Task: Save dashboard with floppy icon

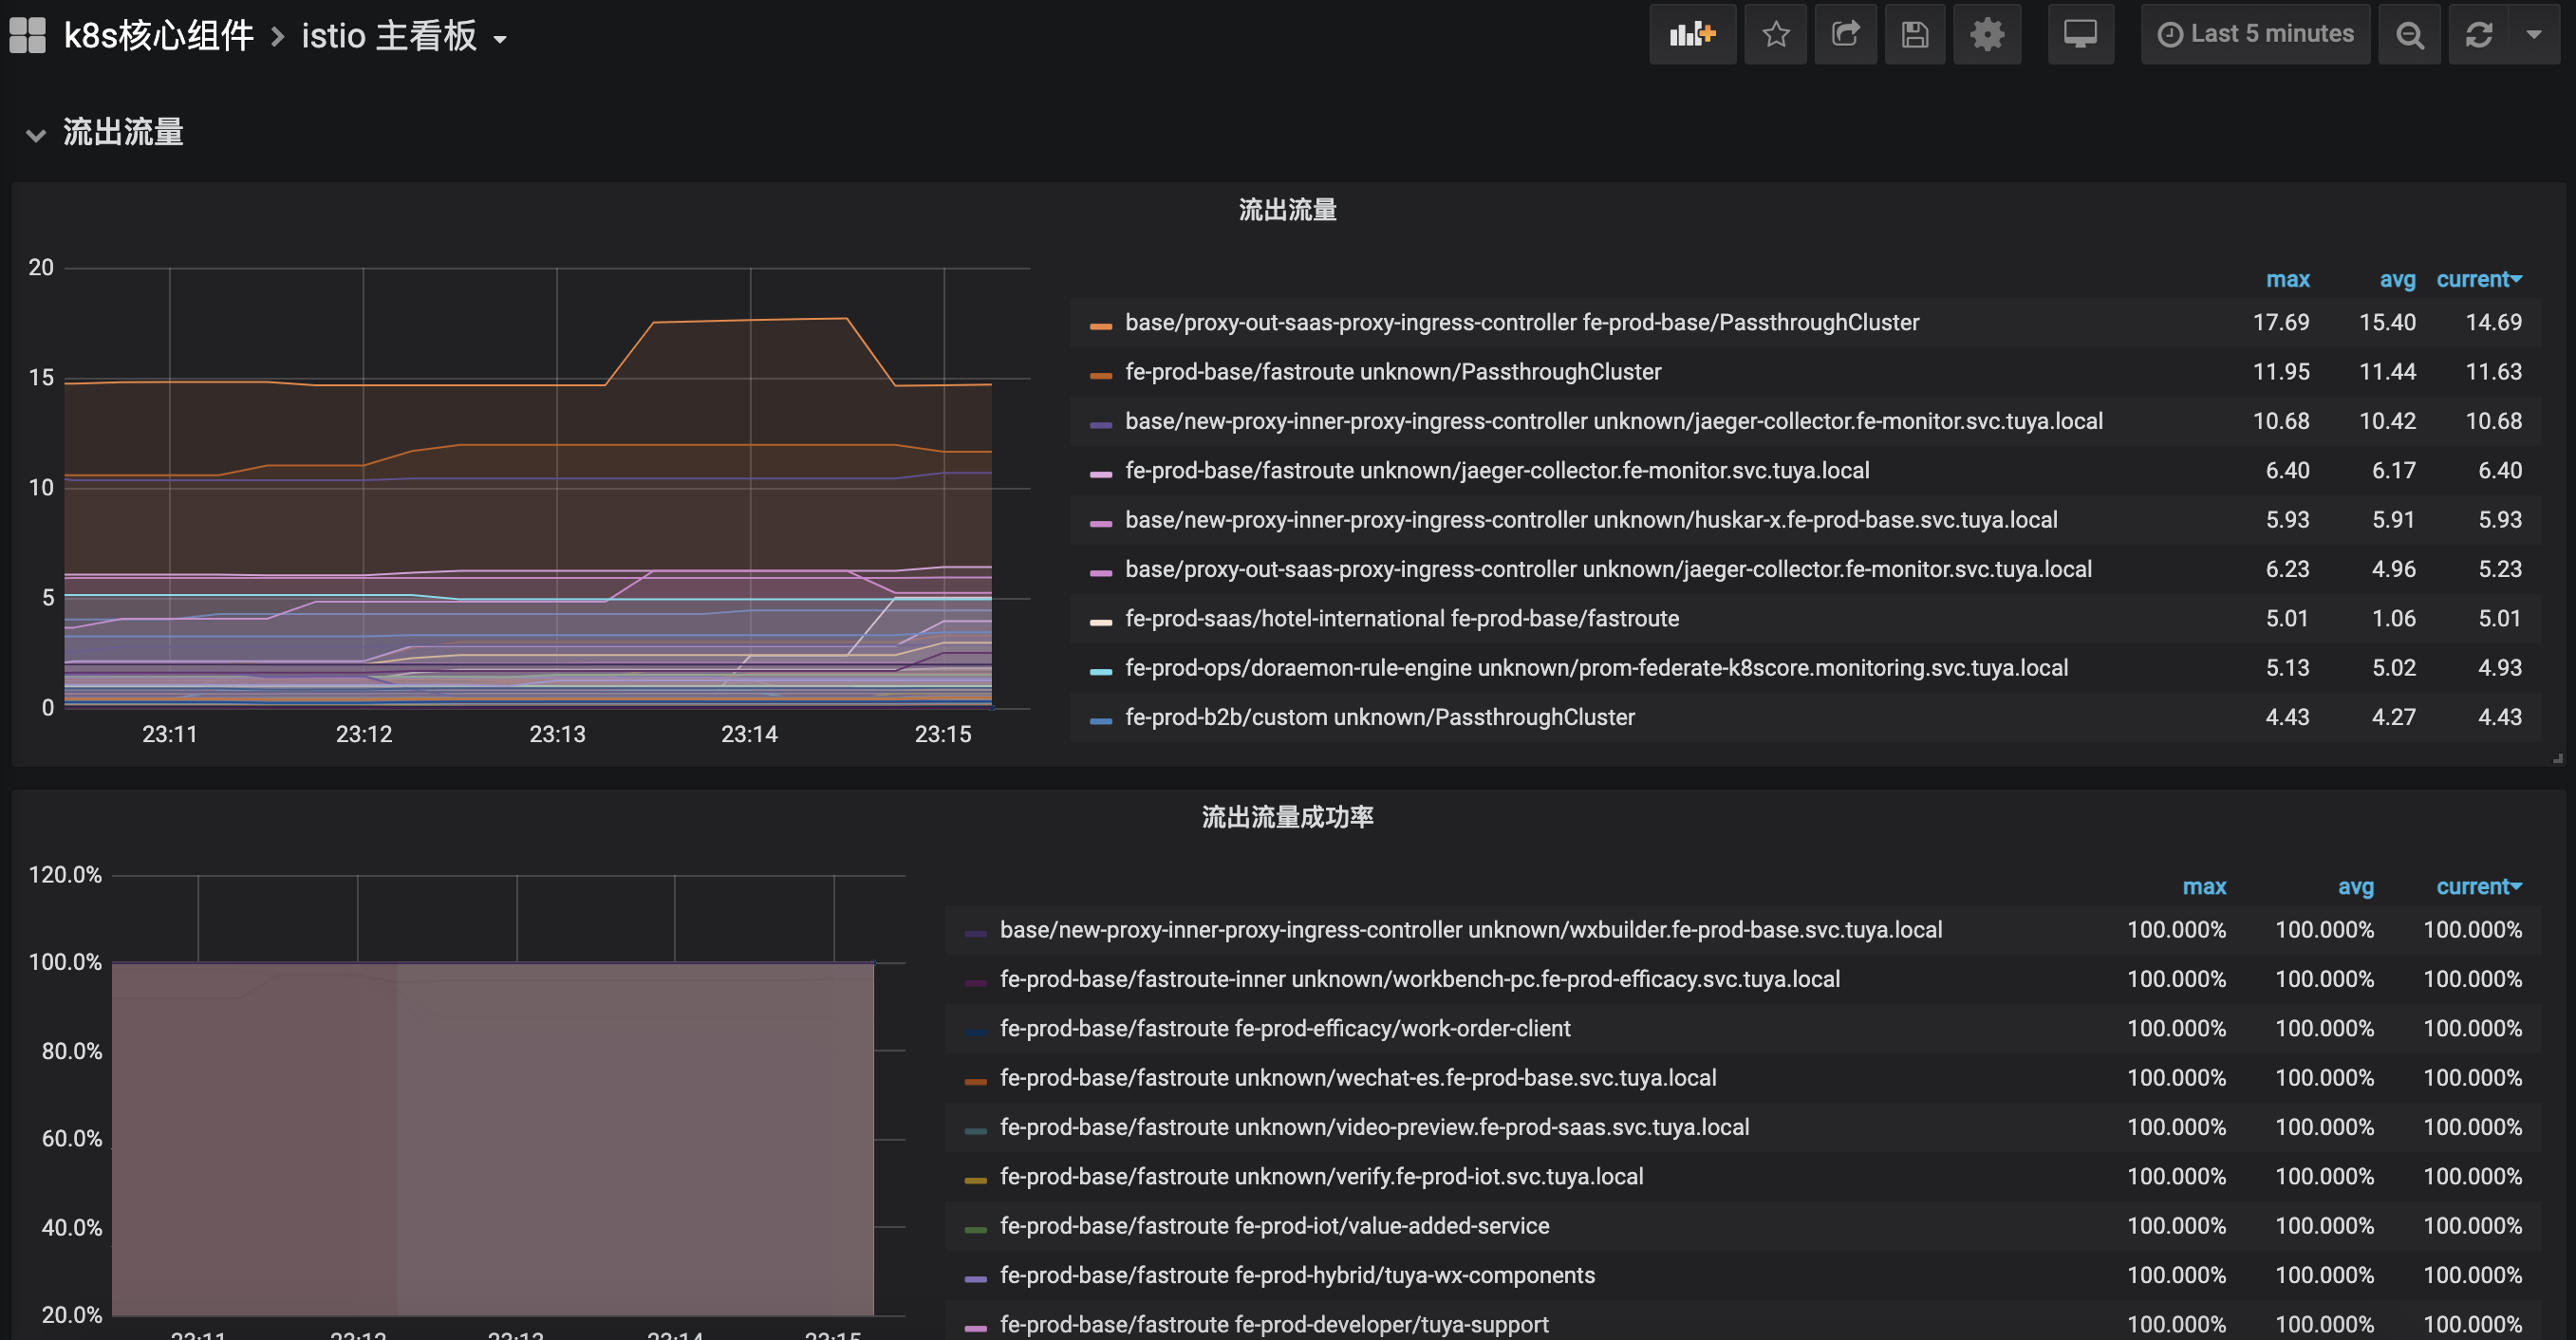Action: [x=1914, y=35]
